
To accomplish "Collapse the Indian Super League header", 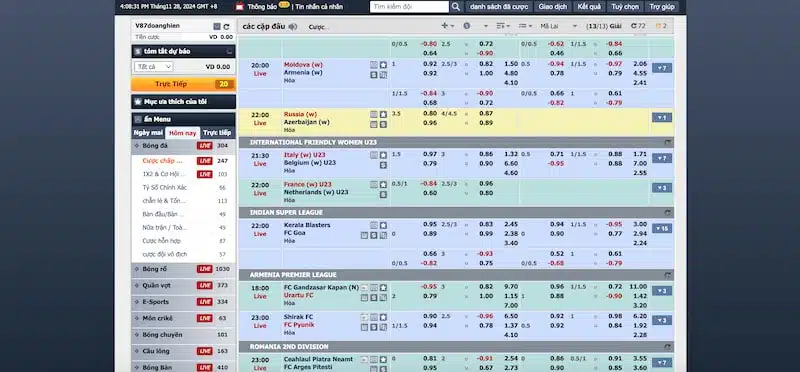I will [x=668, y=213].
